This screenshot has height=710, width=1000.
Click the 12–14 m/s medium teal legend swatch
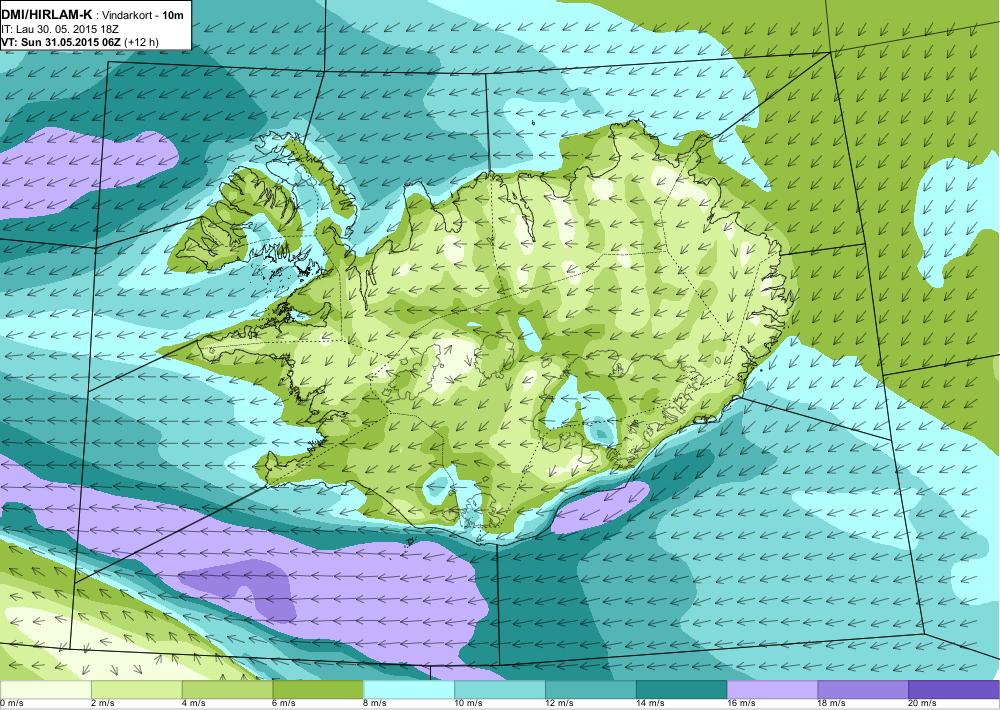point(591,689)
